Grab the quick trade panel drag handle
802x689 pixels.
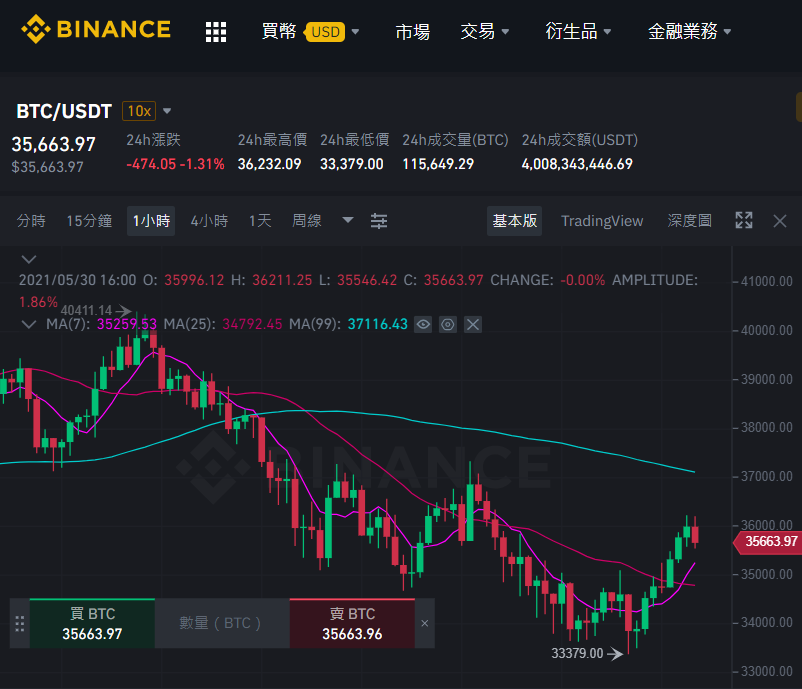click(x=20, y=624)
